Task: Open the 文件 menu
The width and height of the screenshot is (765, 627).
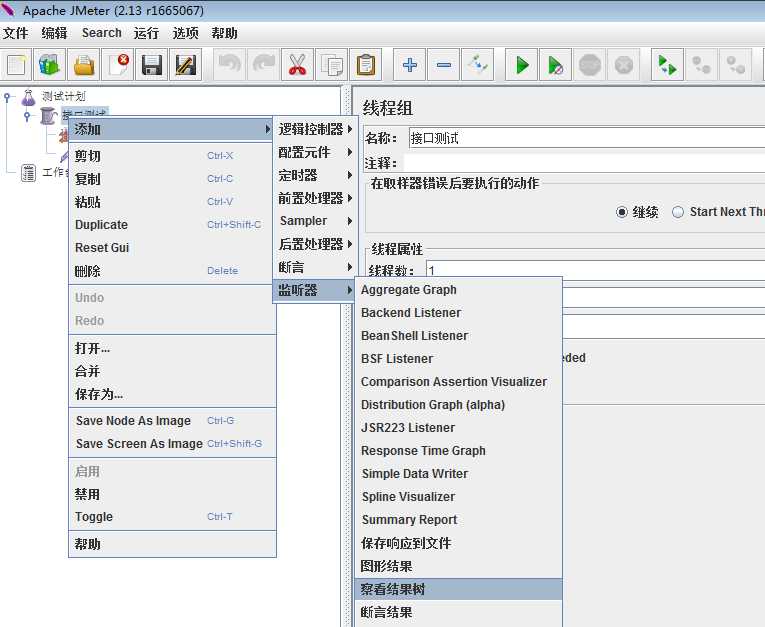Action: 16,33
